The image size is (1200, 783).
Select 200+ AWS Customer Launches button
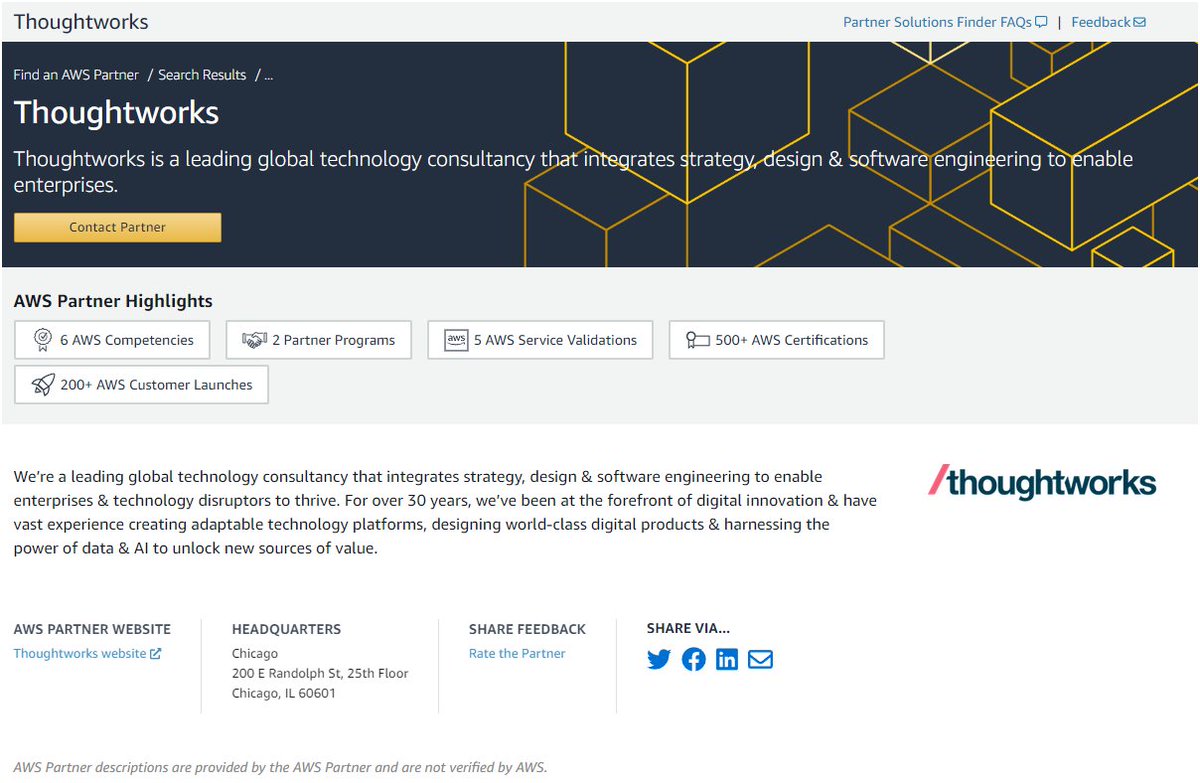point(142,385)
